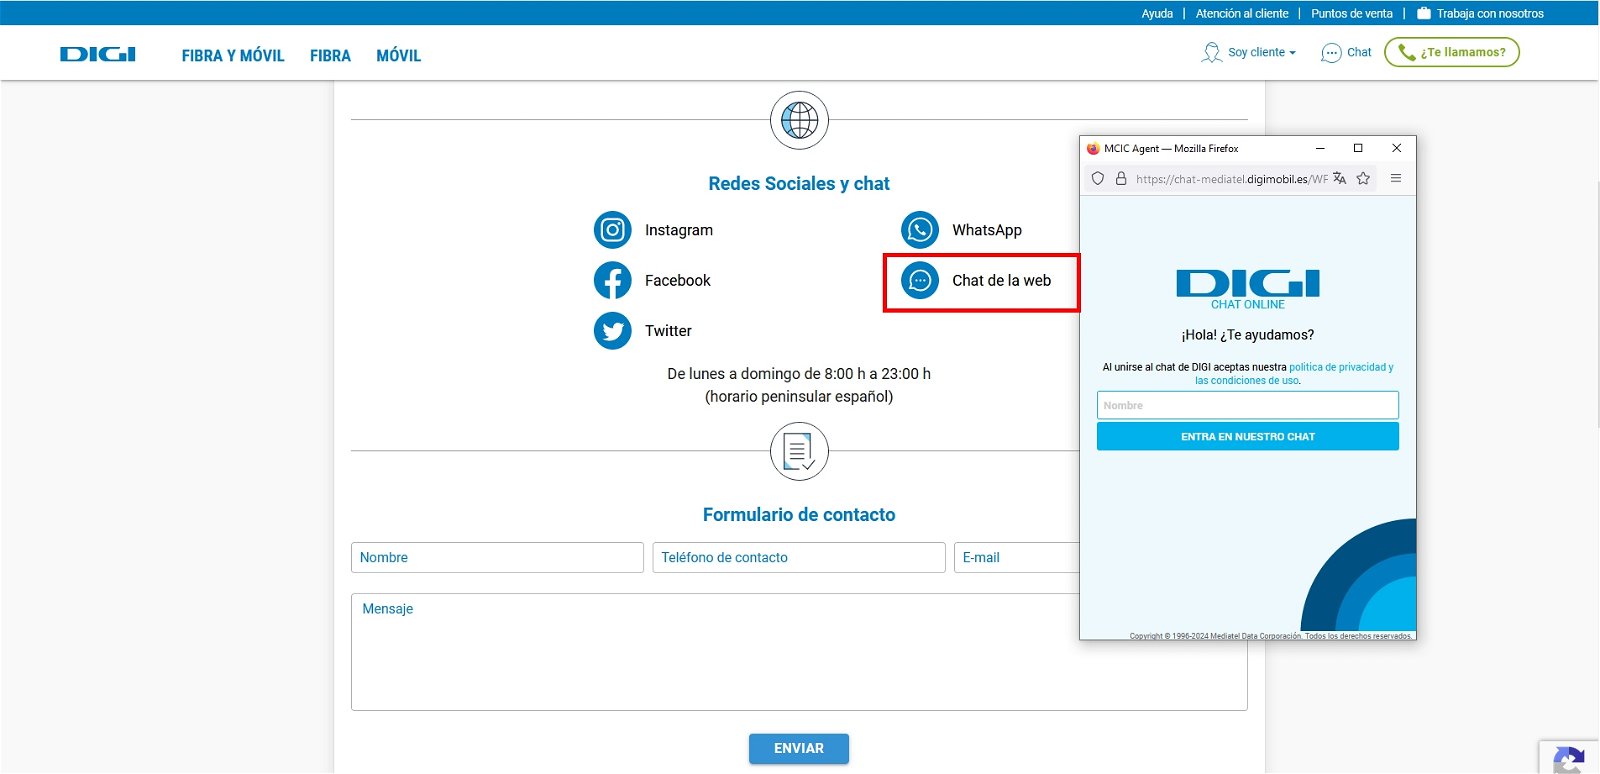Click the header Chat link
This screenshot has height=774, width=1600.
pyautogui.click(x=1359, y=52)
